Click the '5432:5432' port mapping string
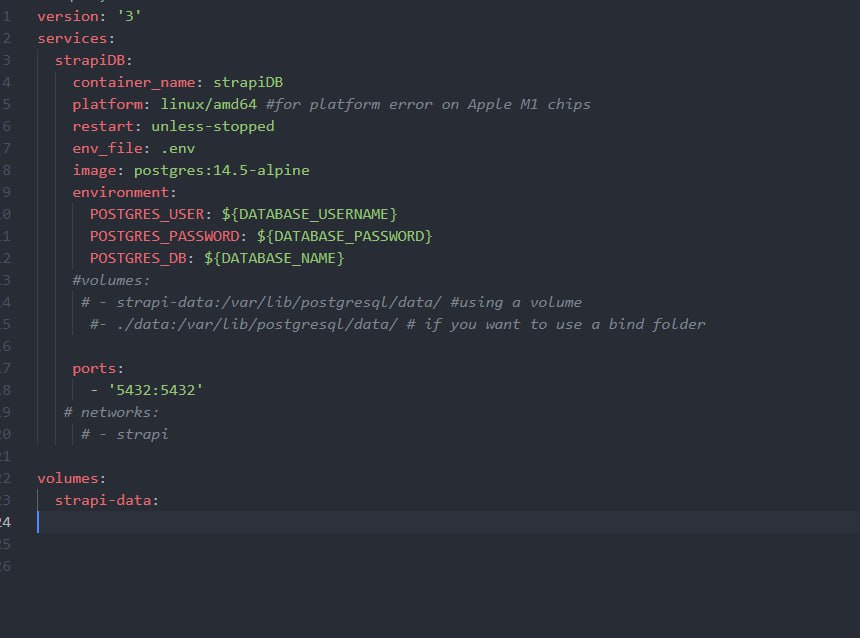860x638 pixels. point(156,390)
